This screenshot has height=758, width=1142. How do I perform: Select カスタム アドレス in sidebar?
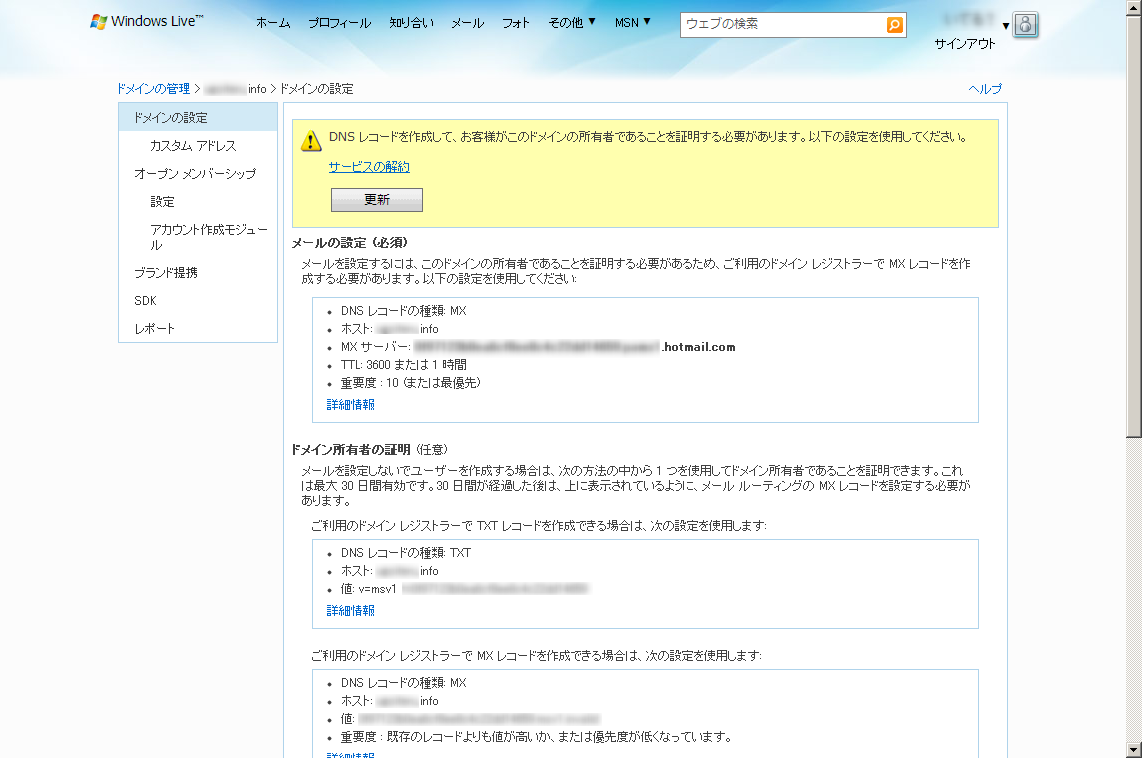pyautogui.click(x=193, y=146)
